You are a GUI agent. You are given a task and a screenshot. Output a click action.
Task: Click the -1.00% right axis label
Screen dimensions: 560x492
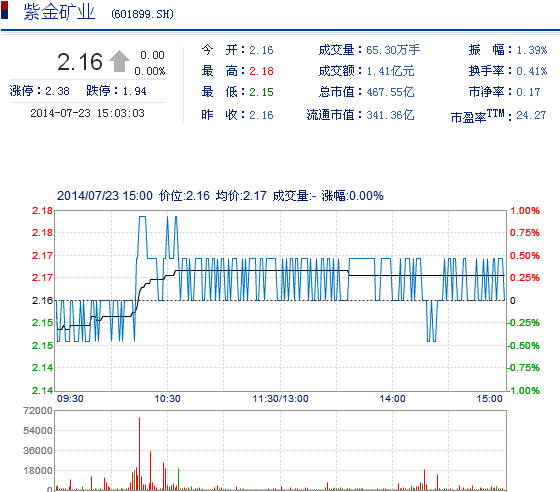(523, 390)
